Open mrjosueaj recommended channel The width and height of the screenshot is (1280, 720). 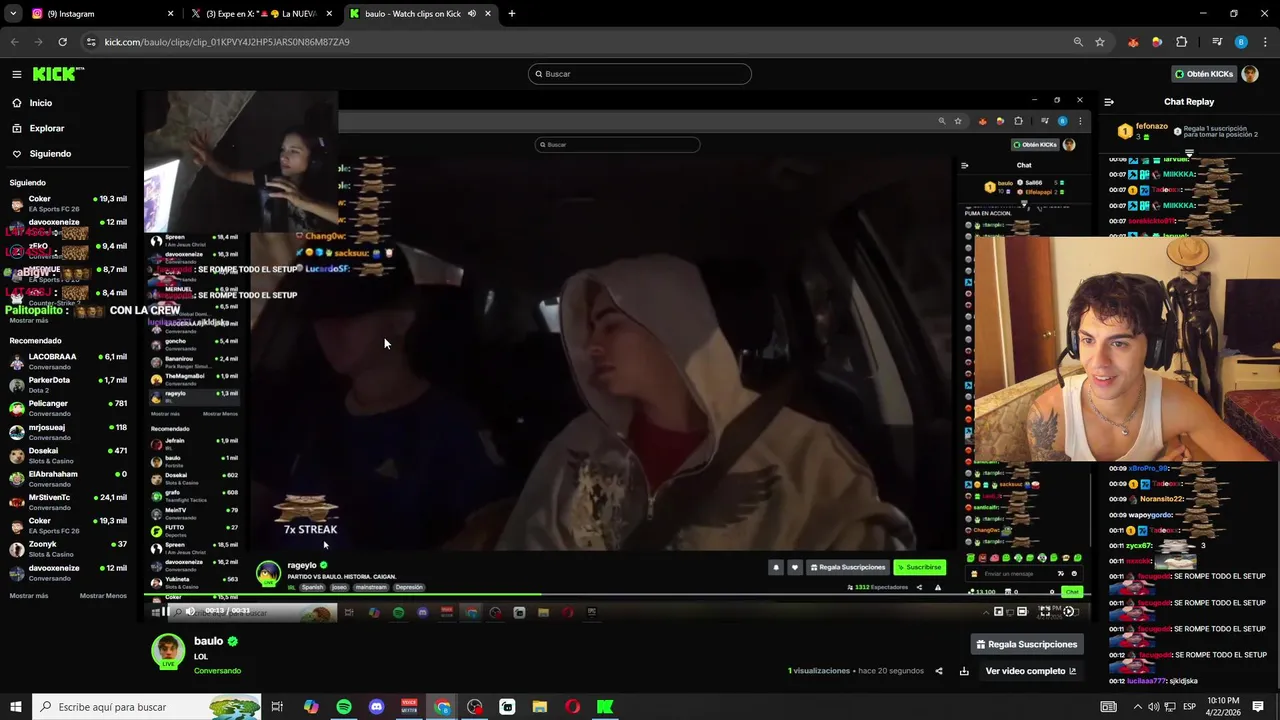click(x=68, y=432)
